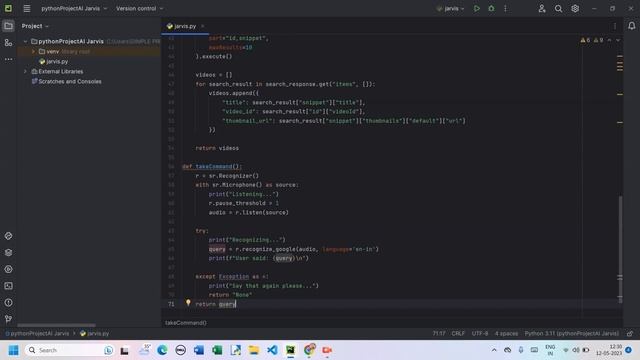Open PyCharm from taskbar
Screen dimensions: 640x360
tap(291, 350)
